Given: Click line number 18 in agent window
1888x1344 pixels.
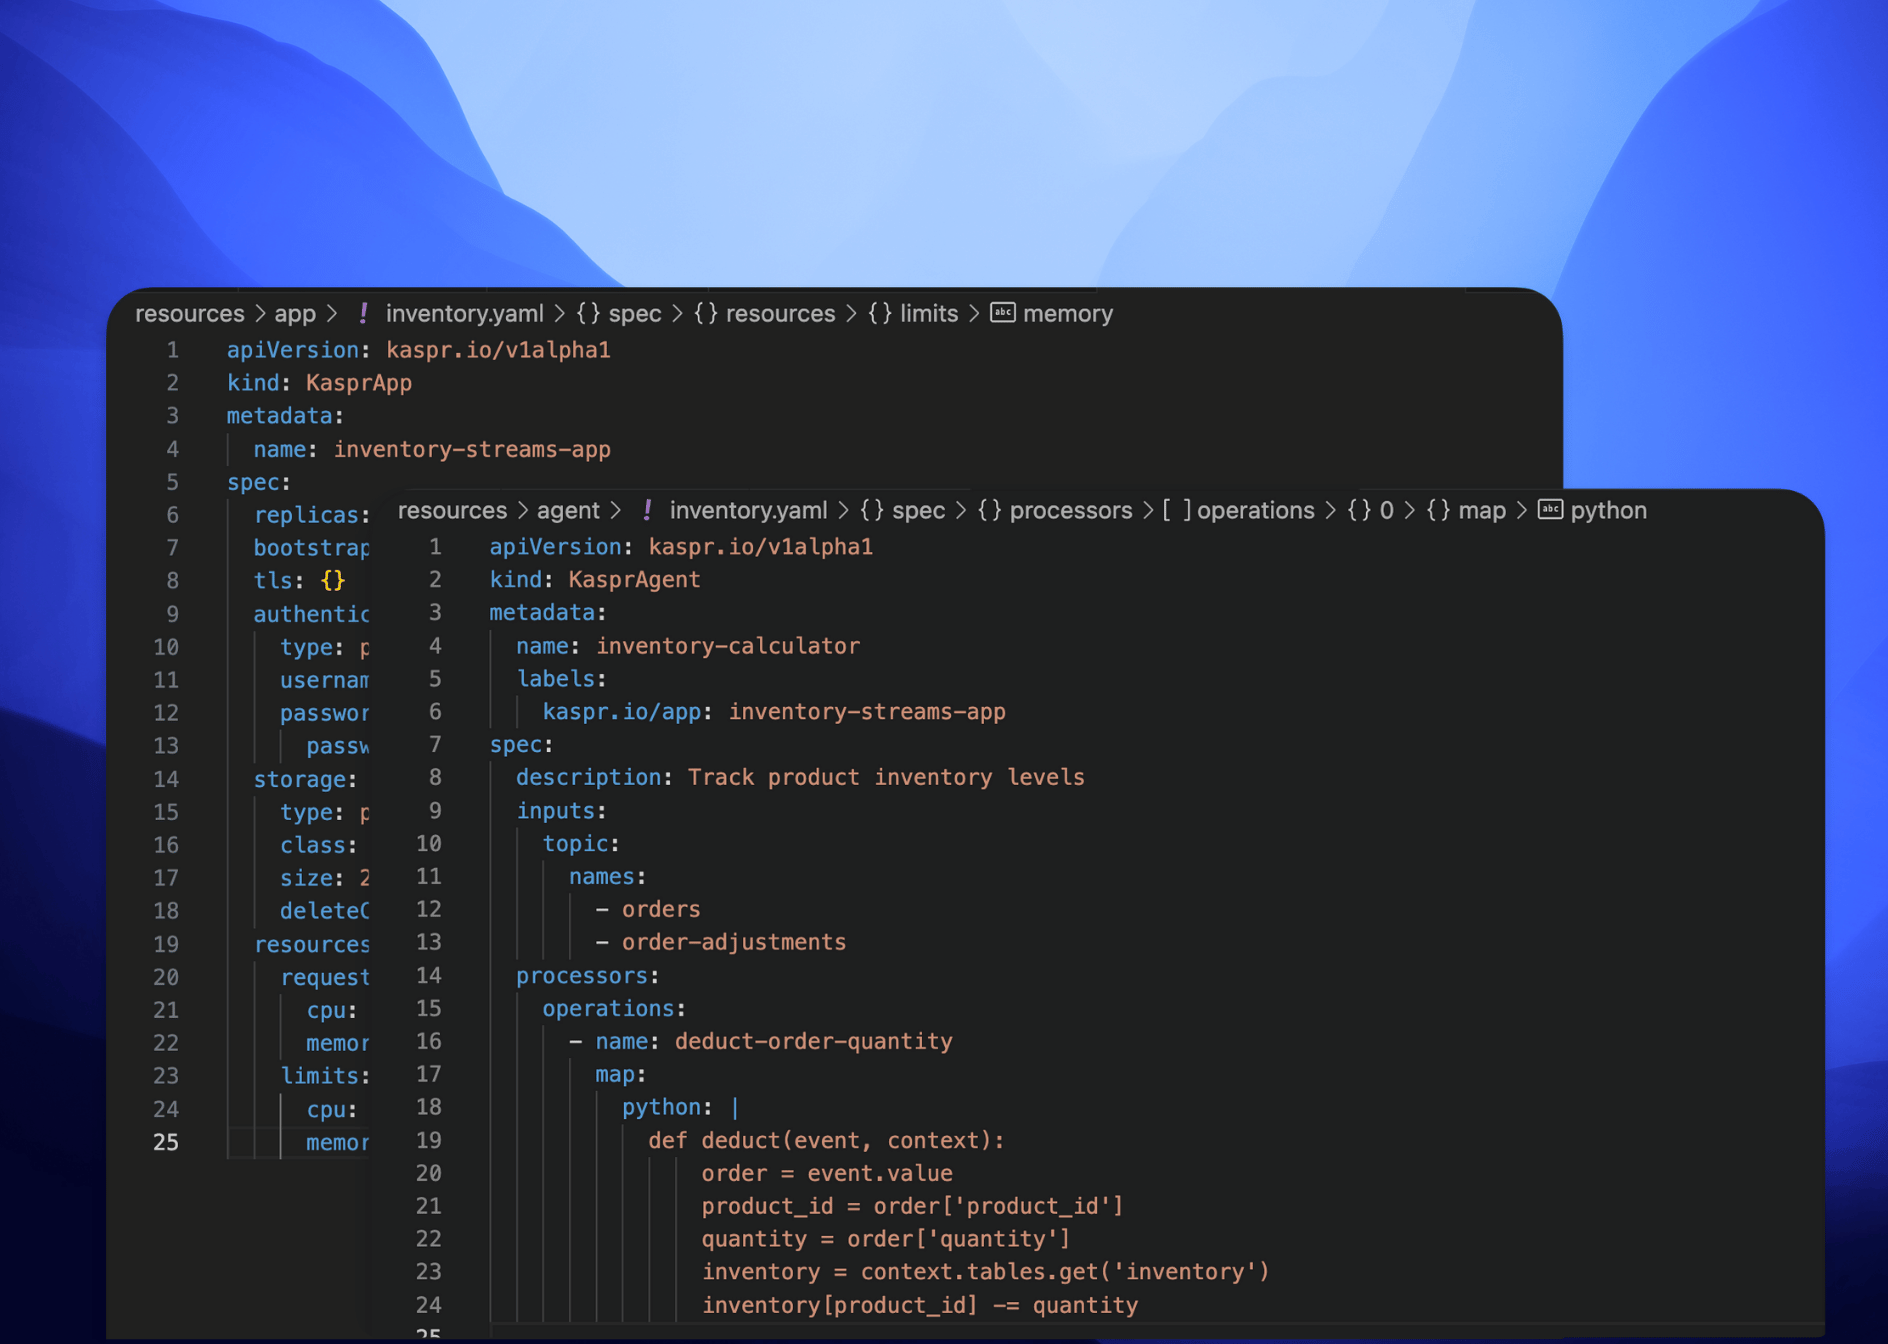Looking at the screenshot, I should click(429, 1107).
